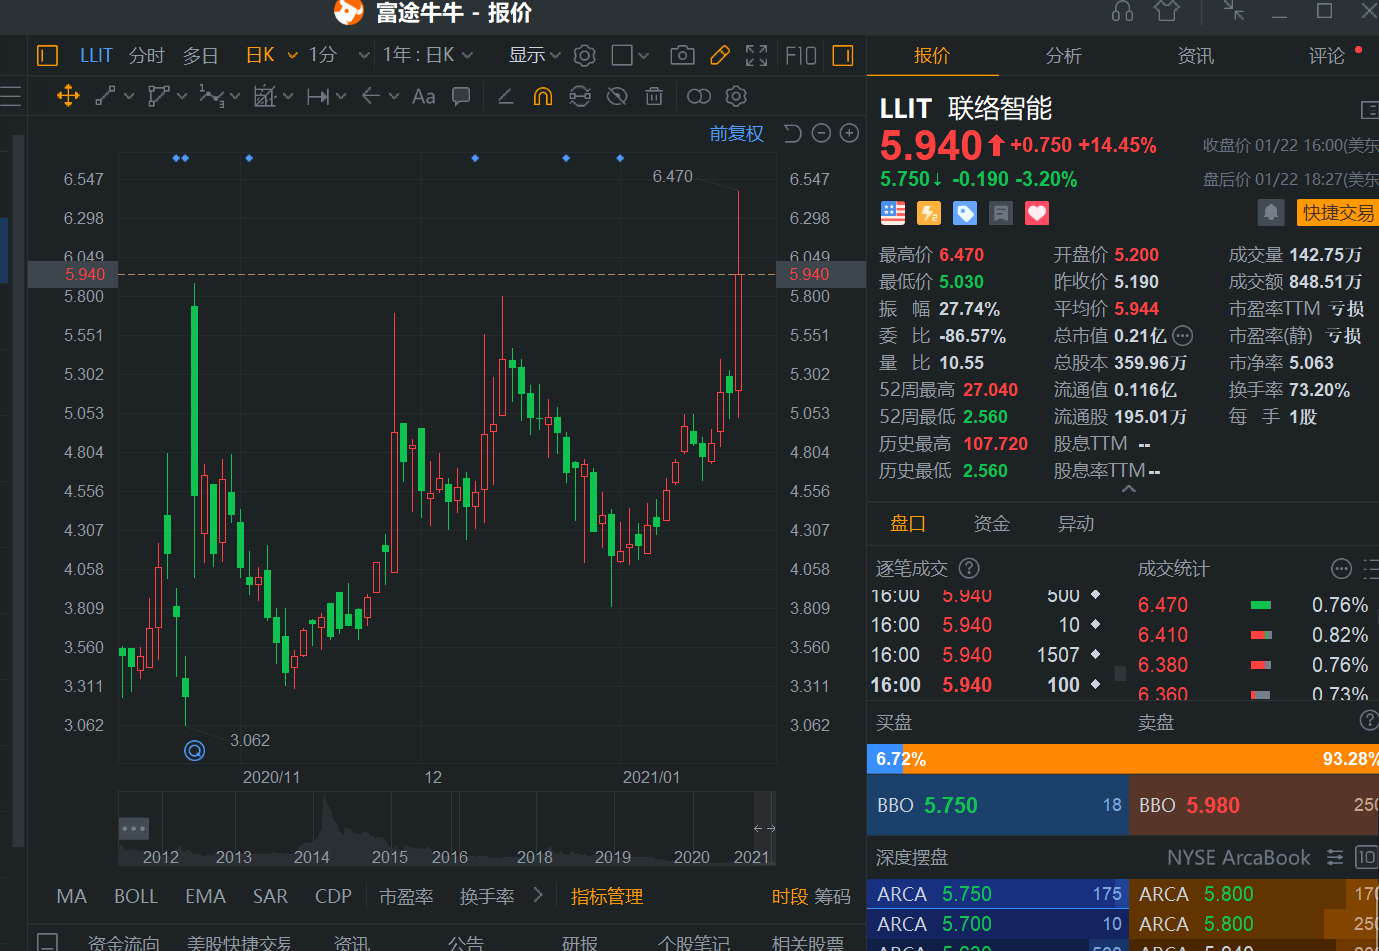Select the arrow annotation tool

click(x=371, y=96)
